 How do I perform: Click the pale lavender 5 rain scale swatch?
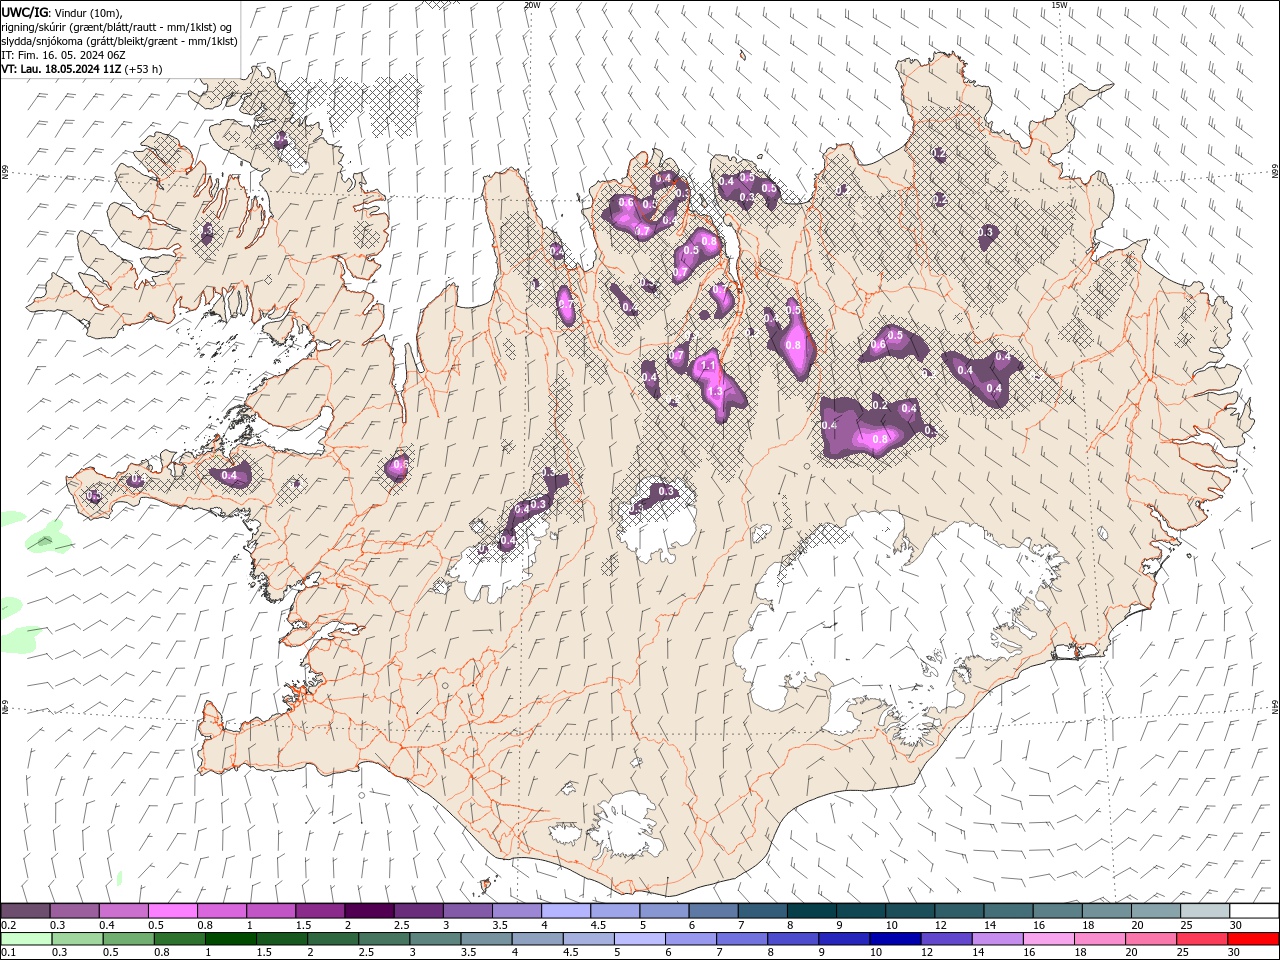point(639,939)
